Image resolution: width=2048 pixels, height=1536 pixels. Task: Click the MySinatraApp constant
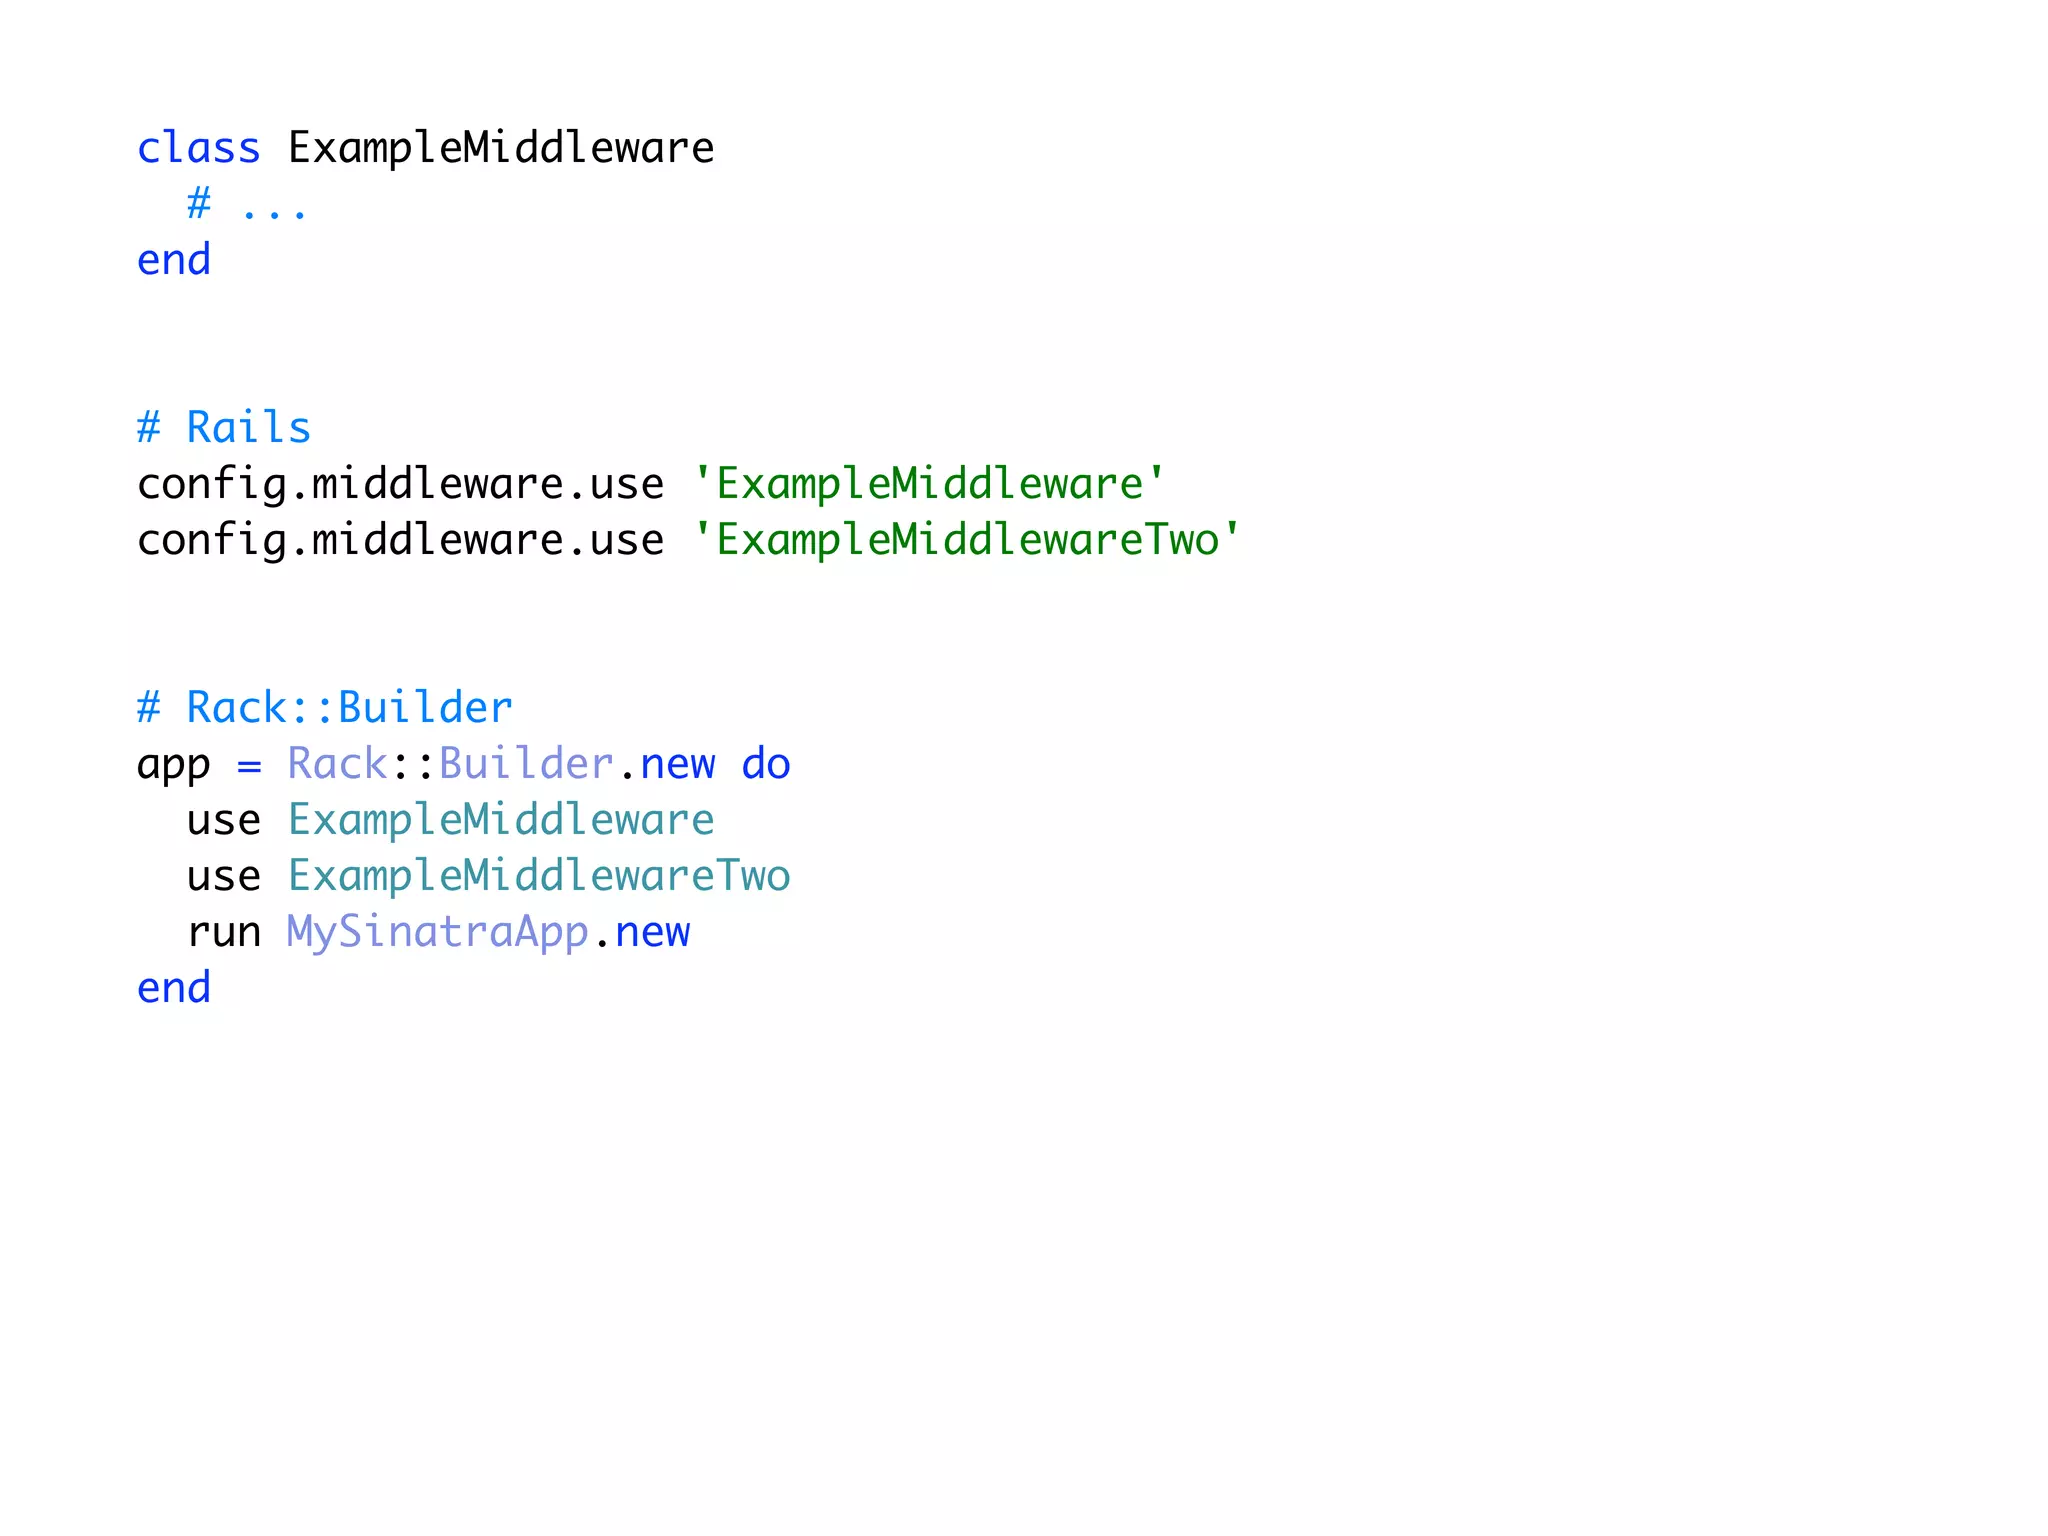[x=438, y=932]
